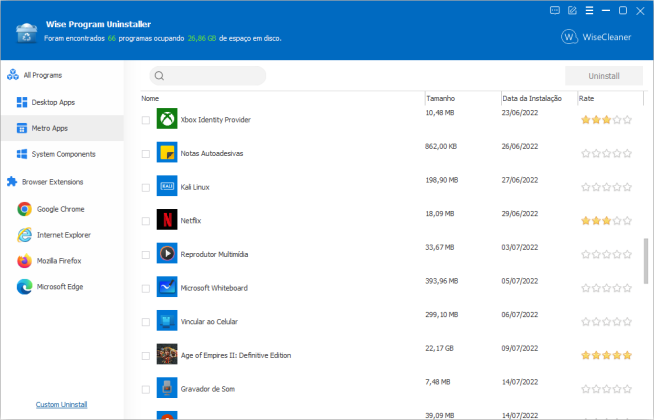Click the Desktop Apps tiles icon
This screenshot has width=654, height=420.
click(x=22, y=102)
